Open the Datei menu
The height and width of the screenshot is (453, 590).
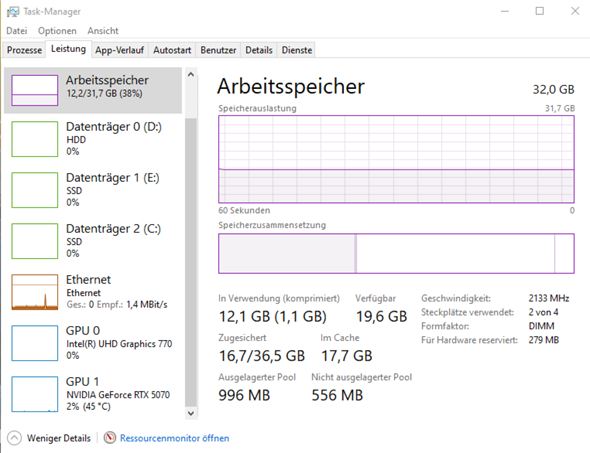coord(17,31)
